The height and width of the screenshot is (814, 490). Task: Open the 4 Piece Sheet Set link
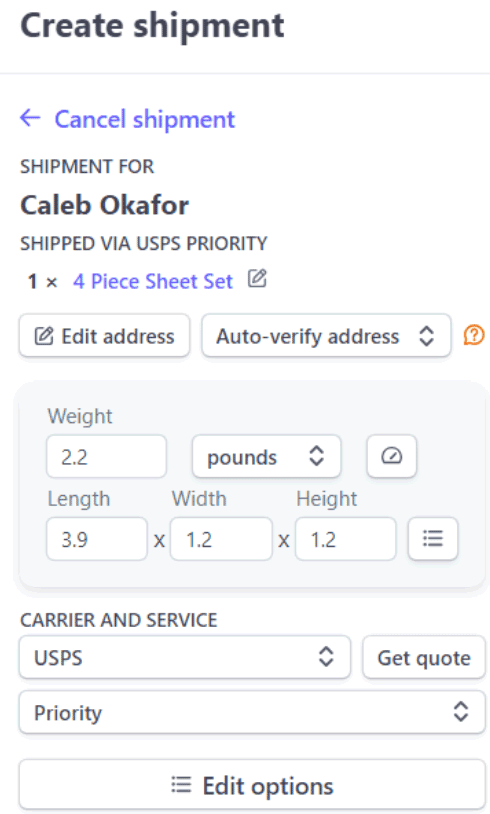[x=153, y=281]
